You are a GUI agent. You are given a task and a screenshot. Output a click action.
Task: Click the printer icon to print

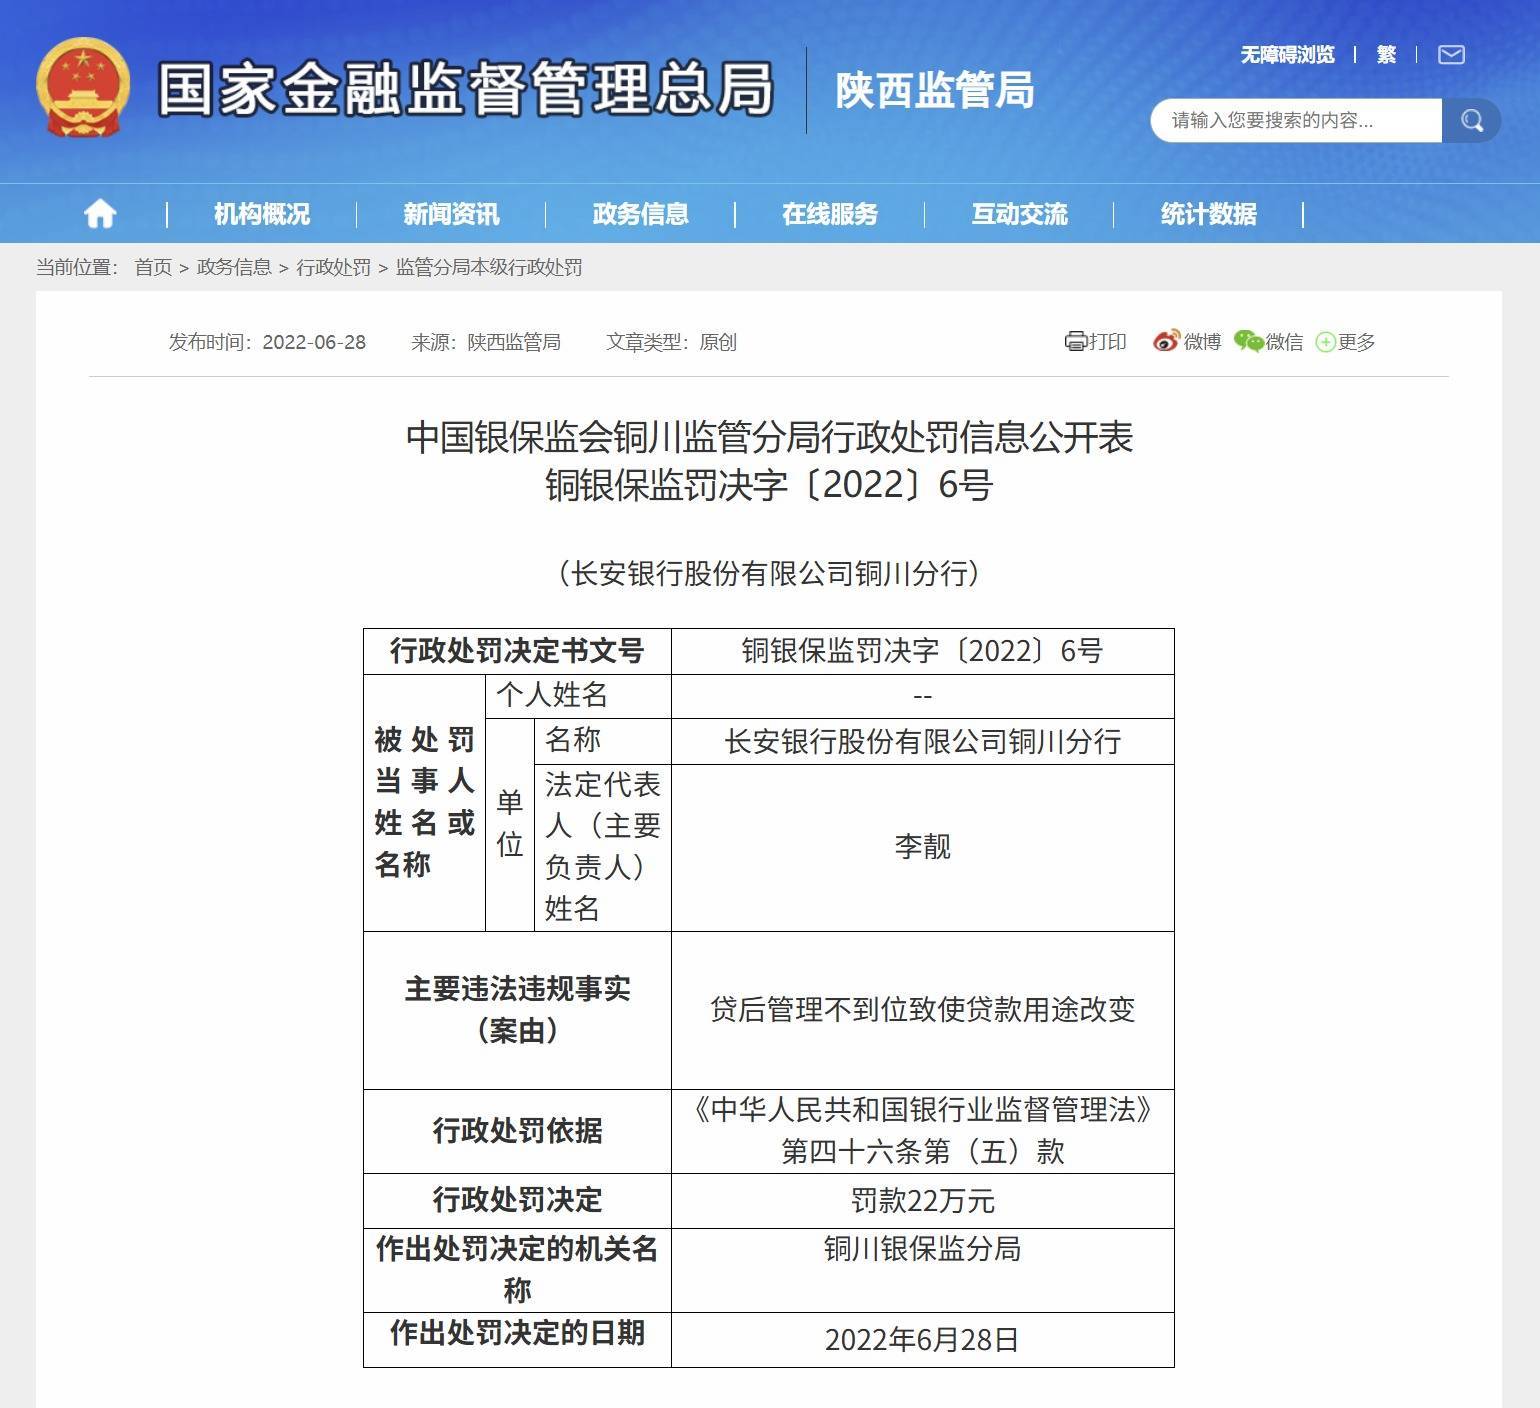tap(1075, 342)
